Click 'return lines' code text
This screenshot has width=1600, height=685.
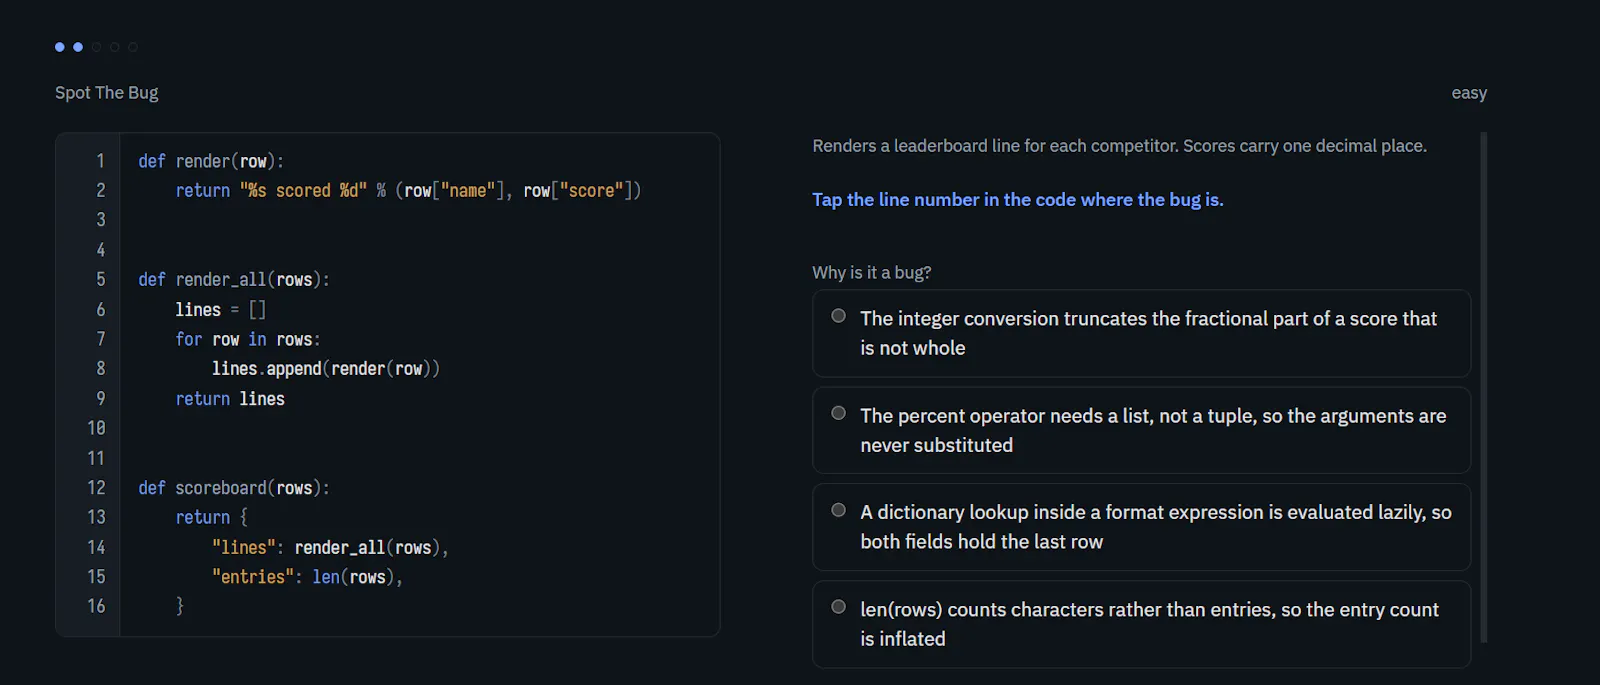(x=230, y=398)
